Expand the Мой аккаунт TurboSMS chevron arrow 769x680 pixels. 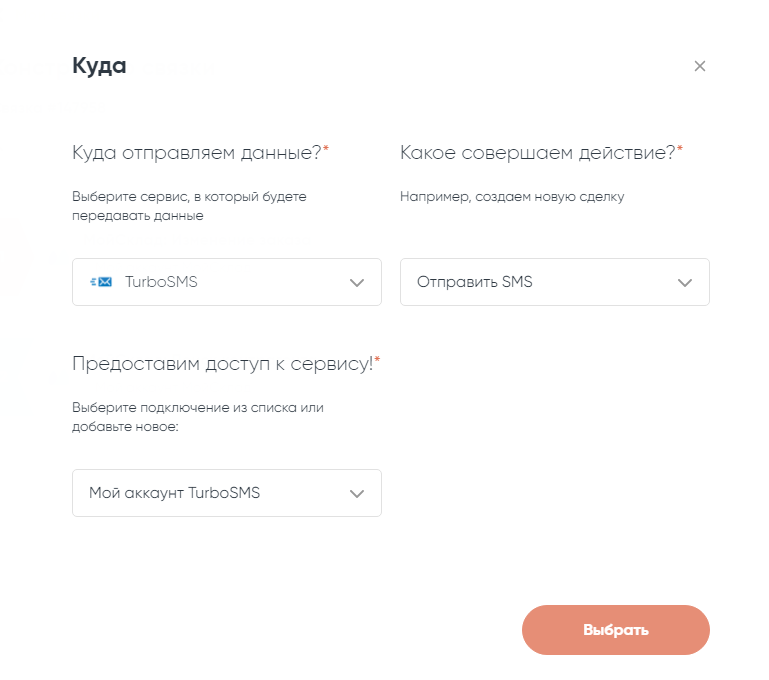coord(357,494)
